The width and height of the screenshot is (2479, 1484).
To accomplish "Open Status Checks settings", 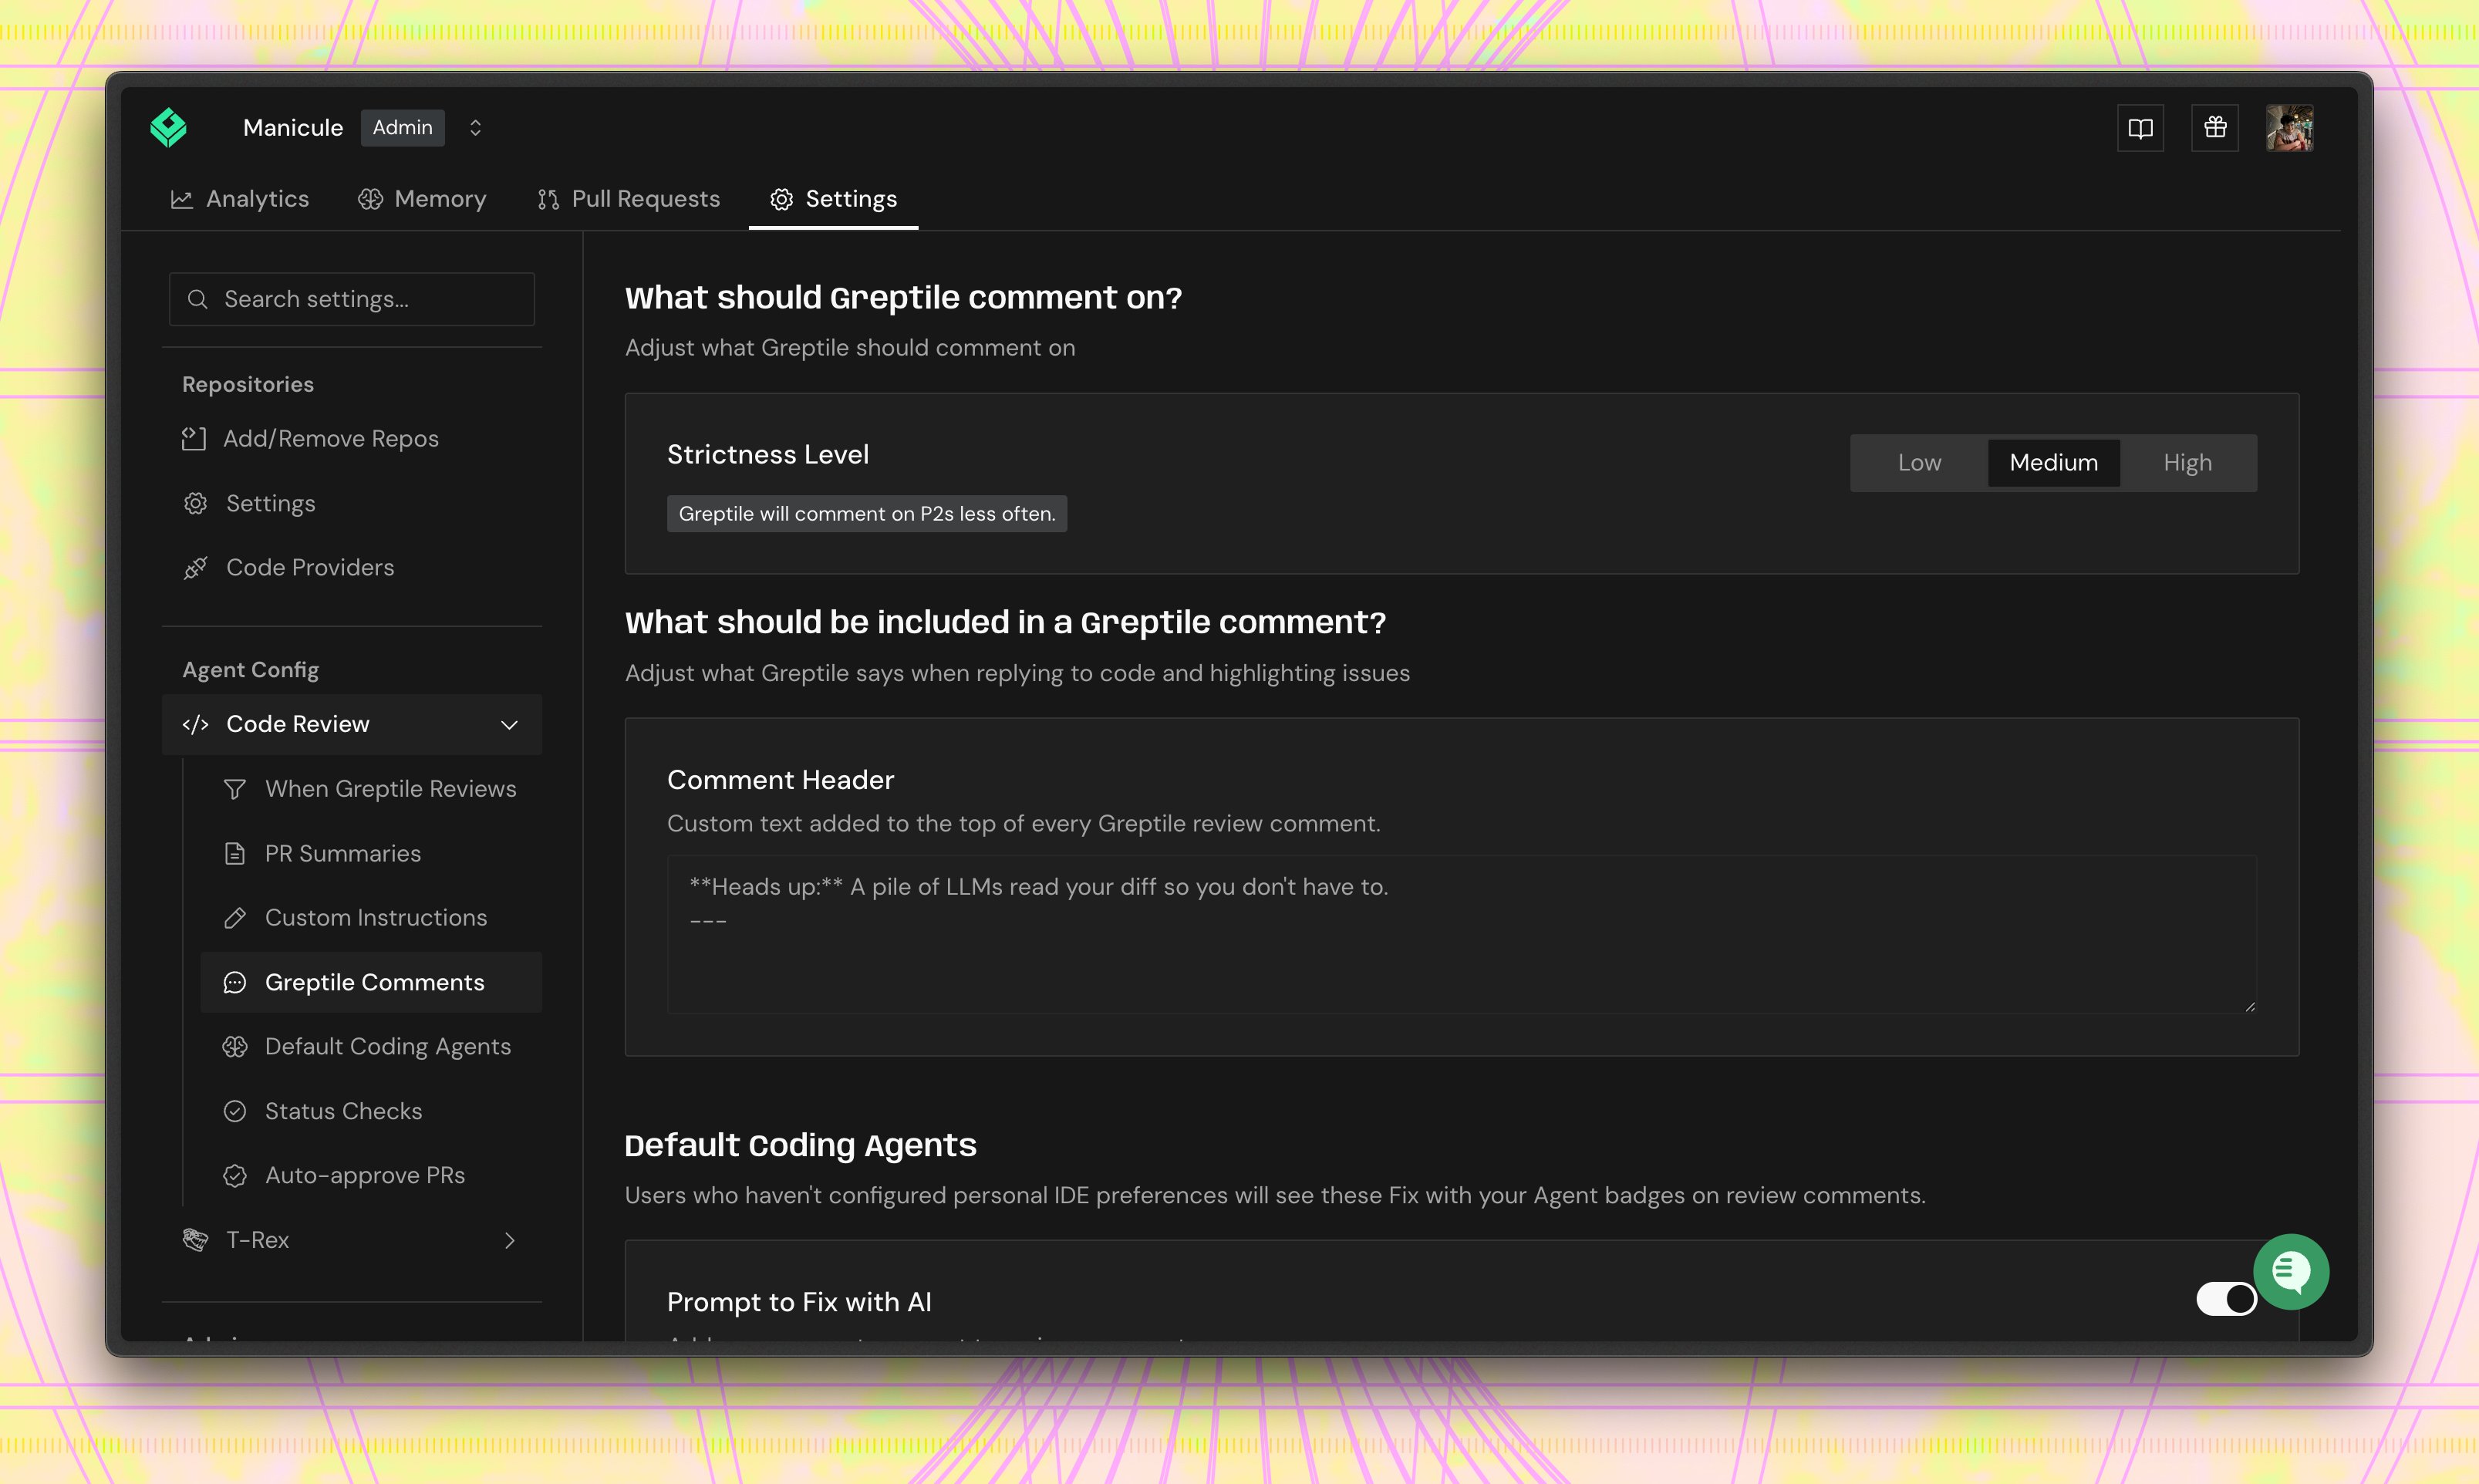I will click(x=371, y=1112).
